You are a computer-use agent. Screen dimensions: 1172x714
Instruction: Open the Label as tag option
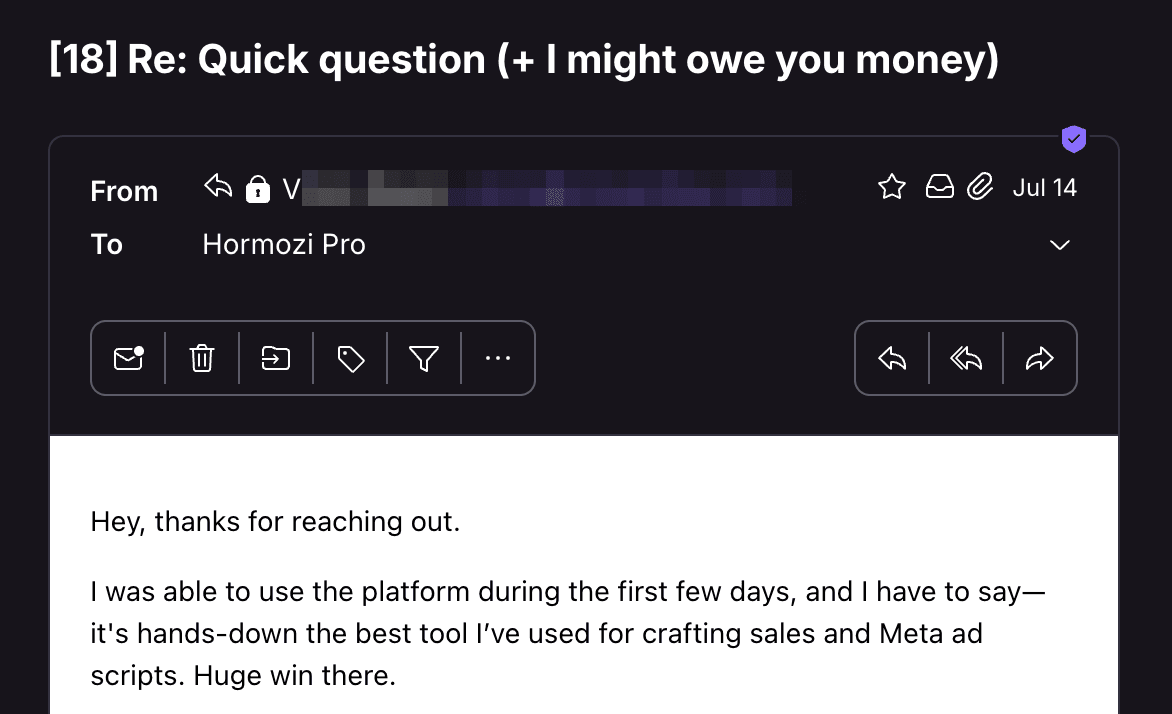[350, 358]
